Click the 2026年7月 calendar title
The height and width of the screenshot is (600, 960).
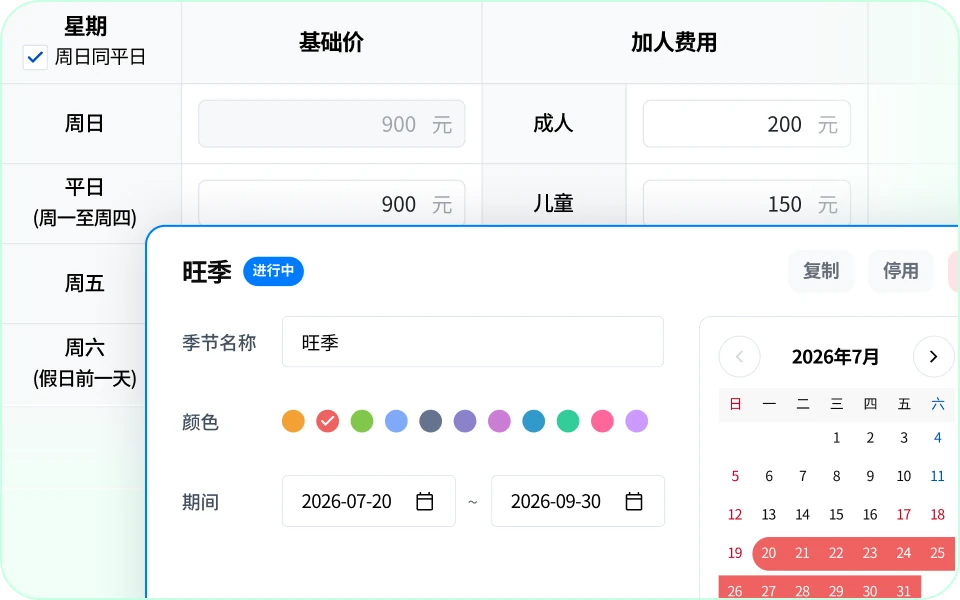click(836, 356)
